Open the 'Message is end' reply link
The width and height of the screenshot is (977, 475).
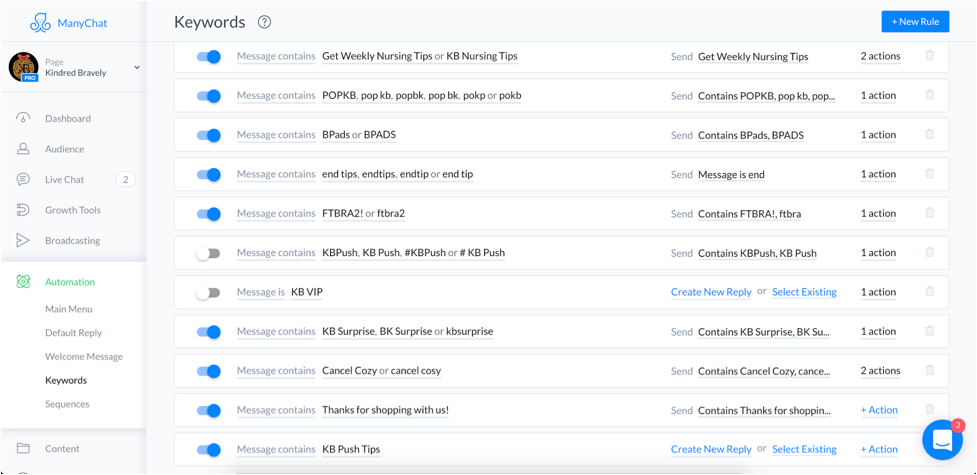731,175
